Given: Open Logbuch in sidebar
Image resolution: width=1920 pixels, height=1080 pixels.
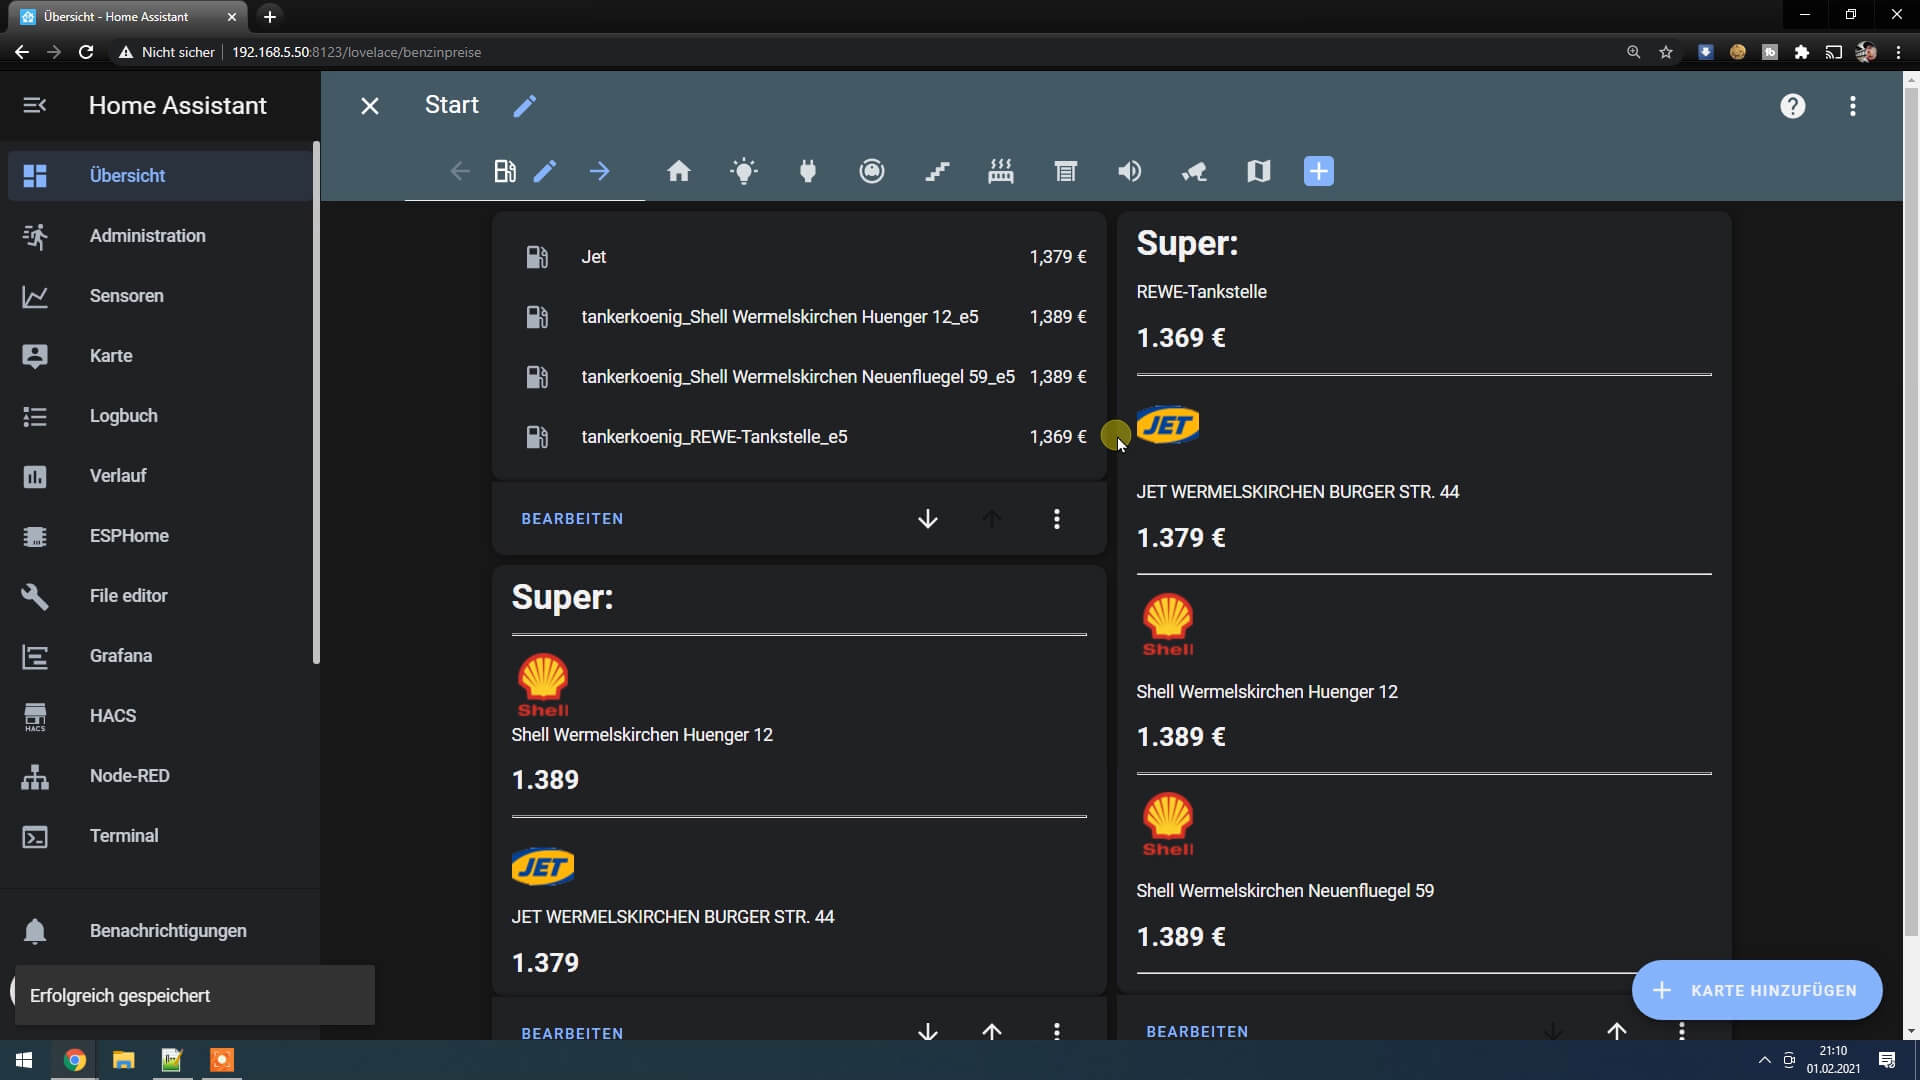Looking at the screenshot, I should (160, 416).
